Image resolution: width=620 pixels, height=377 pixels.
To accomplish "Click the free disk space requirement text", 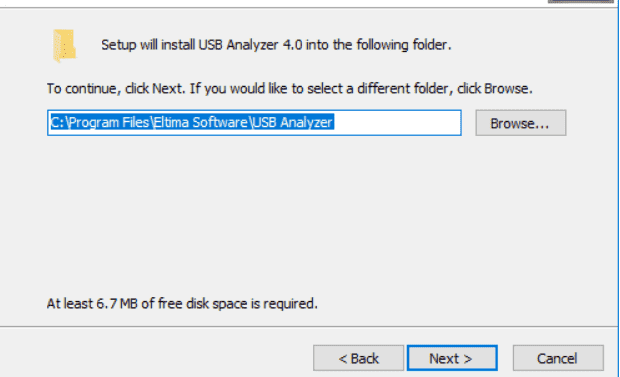I will point(182,303).
